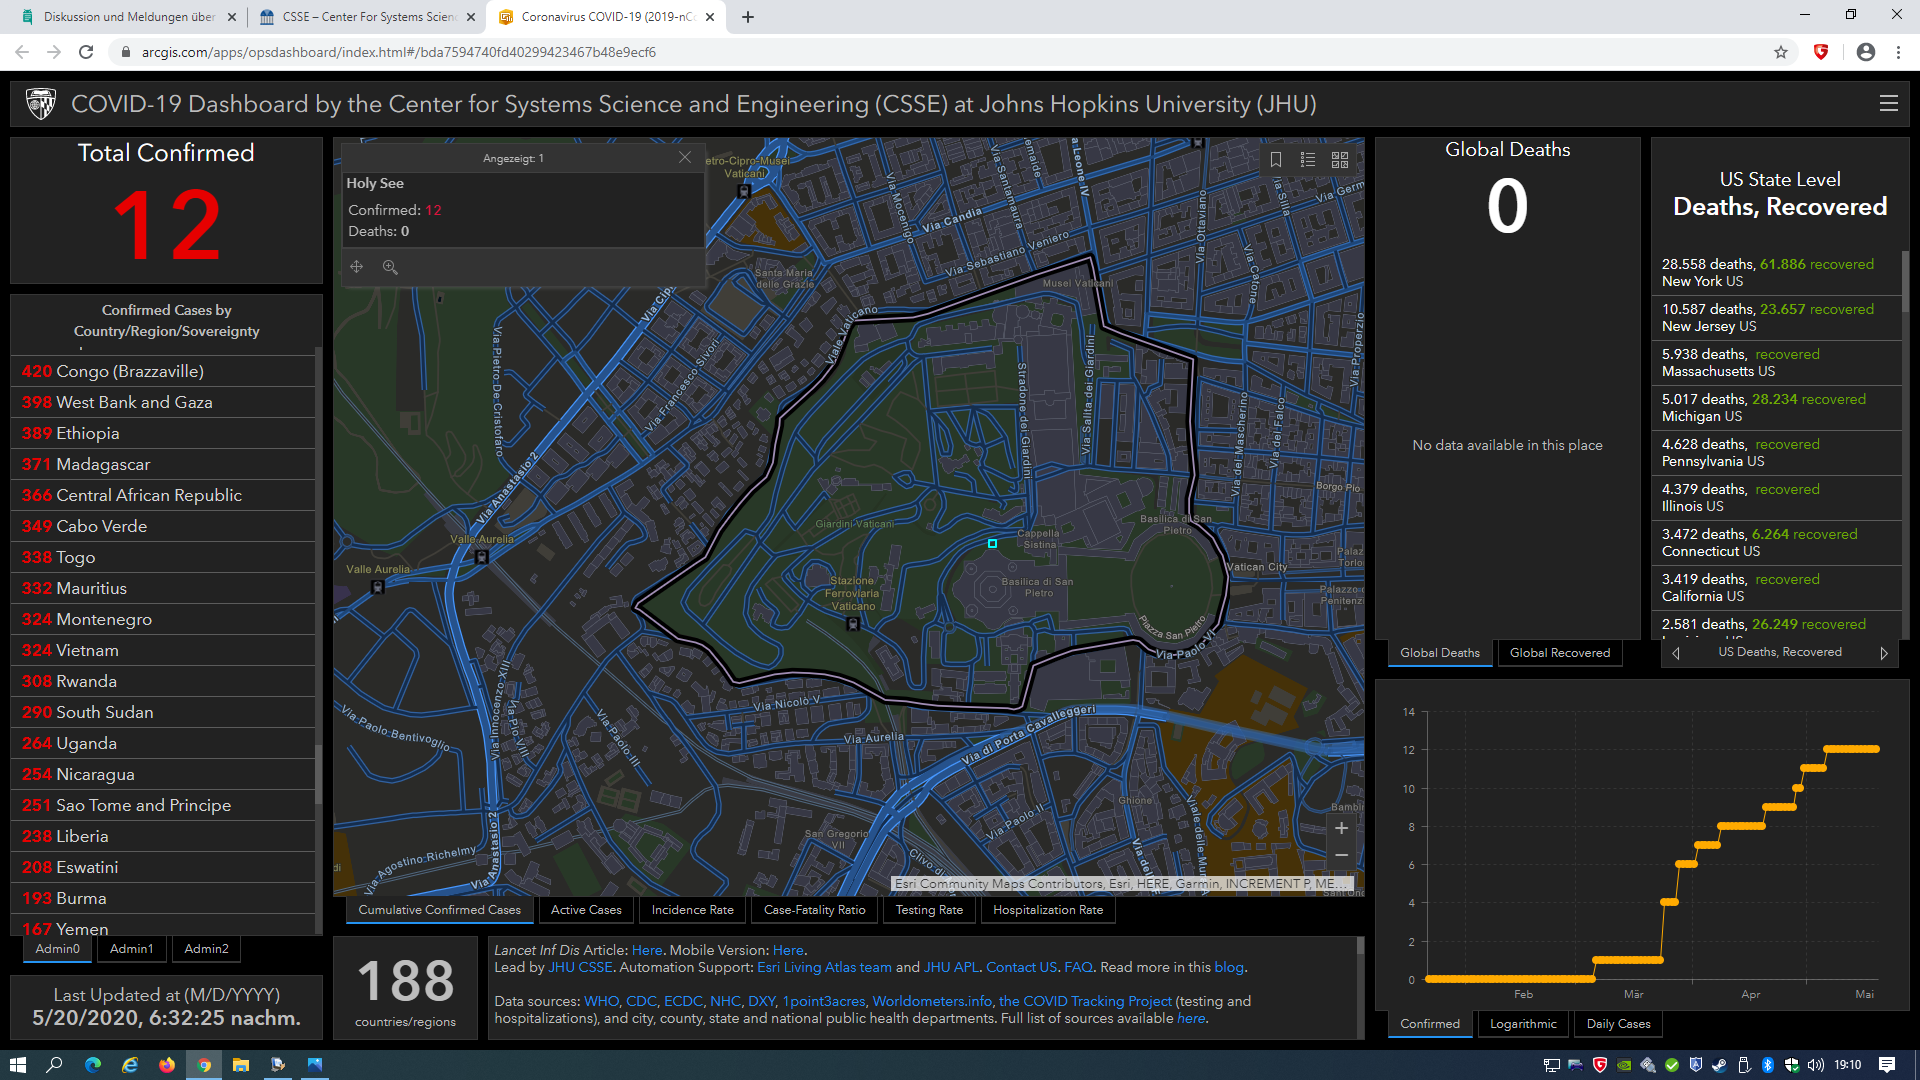Click the browser address bar URL
This screenshot has width=1920, height=1080.
[x=398, y=52]
